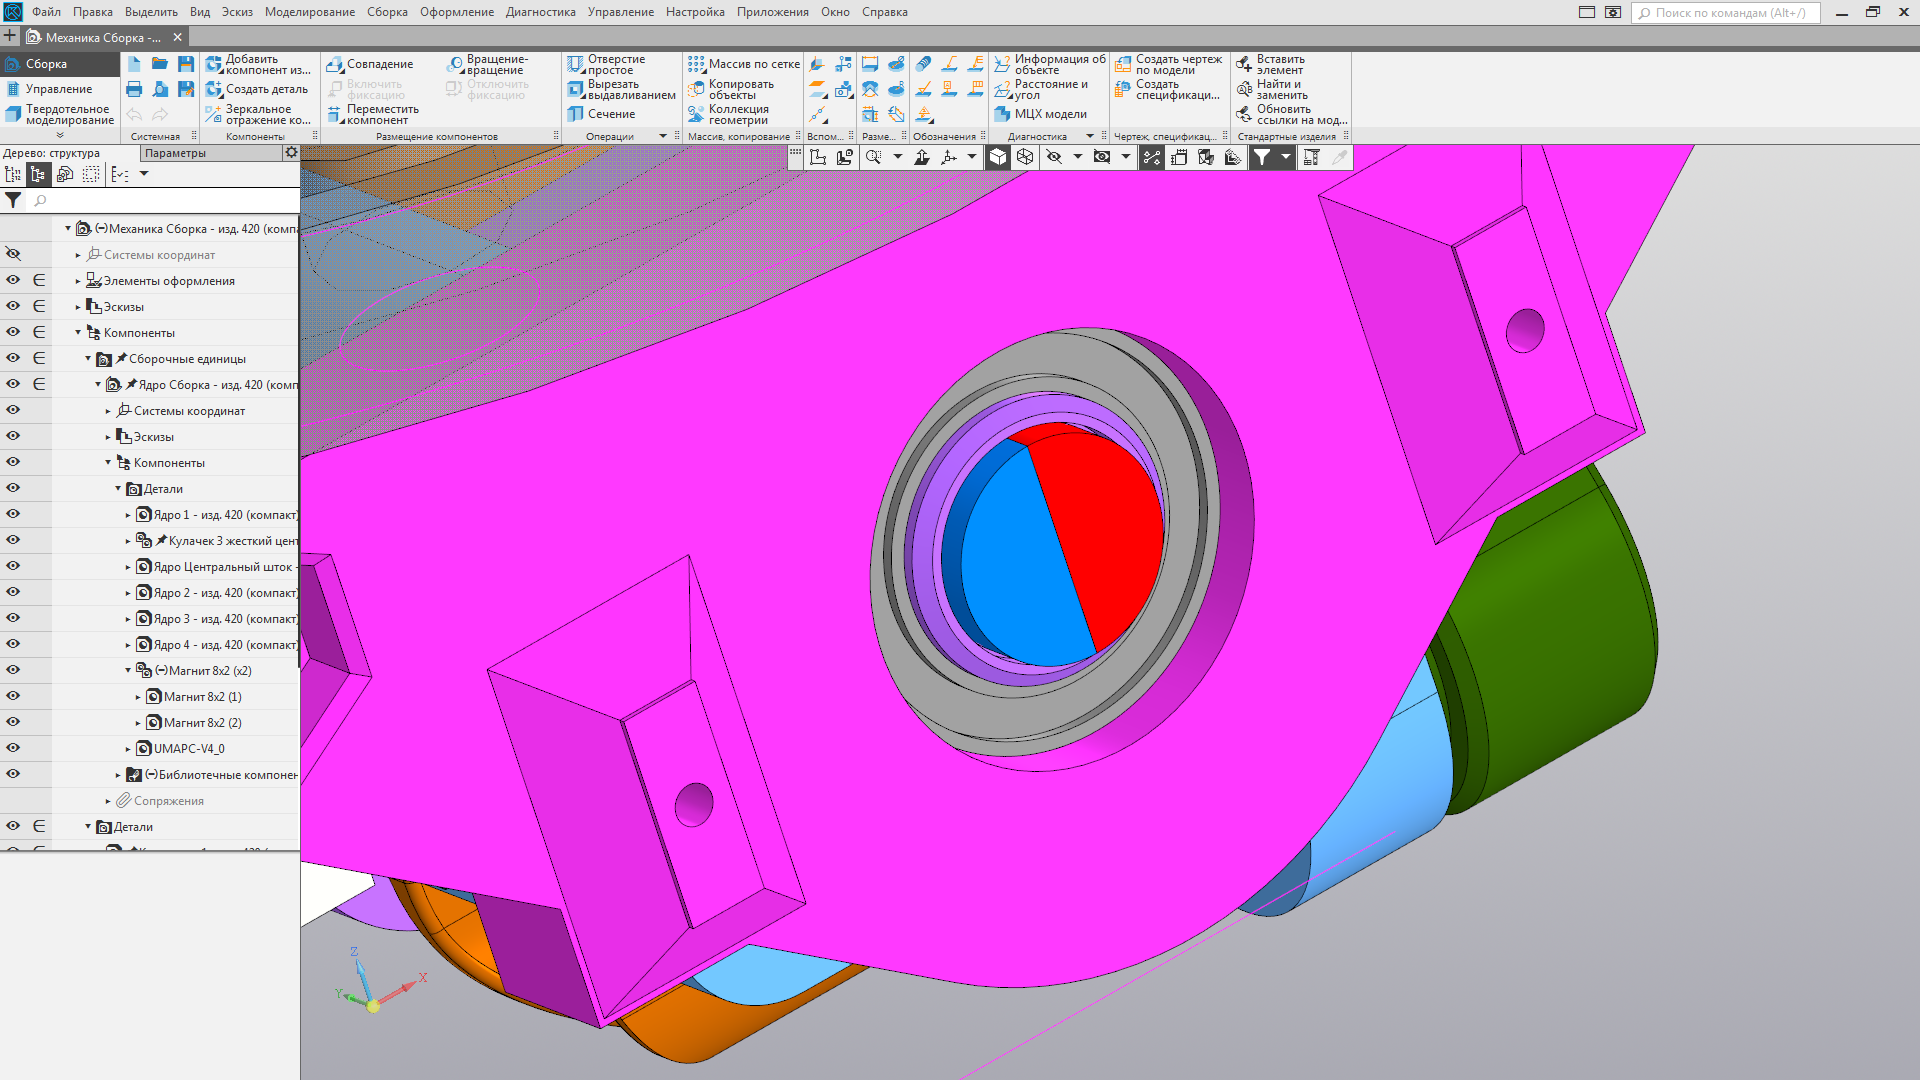Hide Магнит 8x2 (1) with eye icon

[13, 696]
